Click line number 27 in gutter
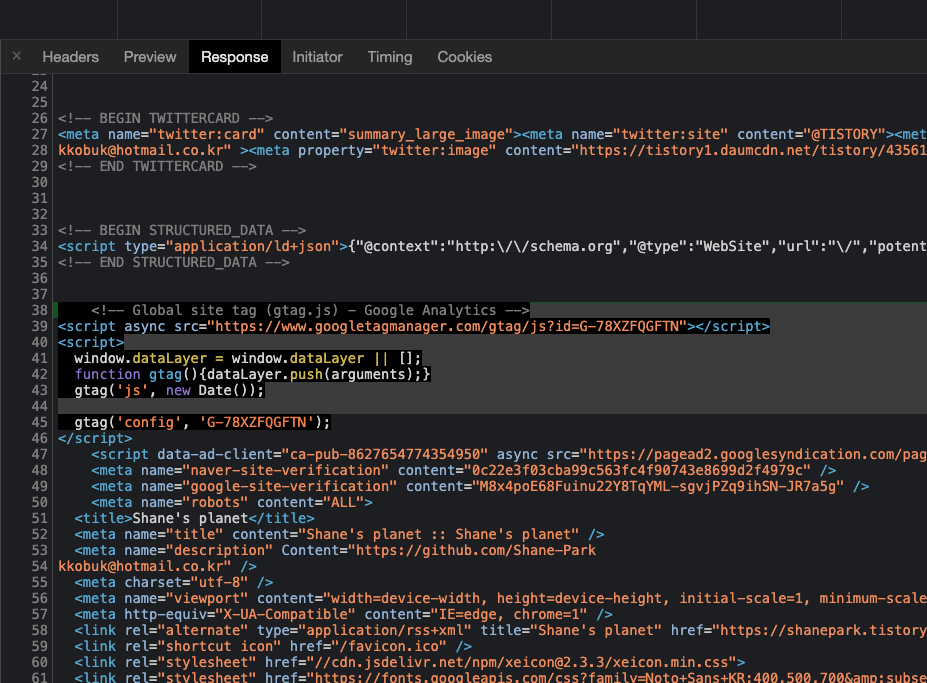The width and height of the screenshot is (927, 683). pyautogui.click(x=39, y=135)
